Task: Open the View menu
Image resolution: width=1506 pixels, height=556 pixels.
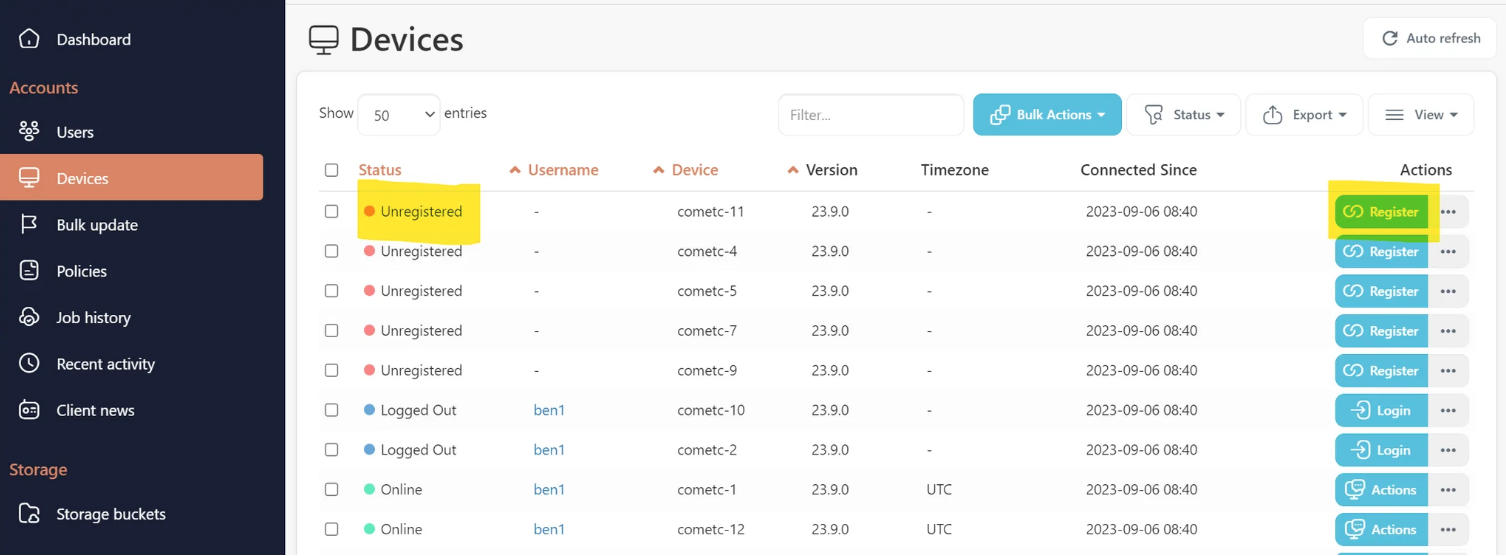Action: [x=1420, y=115]
